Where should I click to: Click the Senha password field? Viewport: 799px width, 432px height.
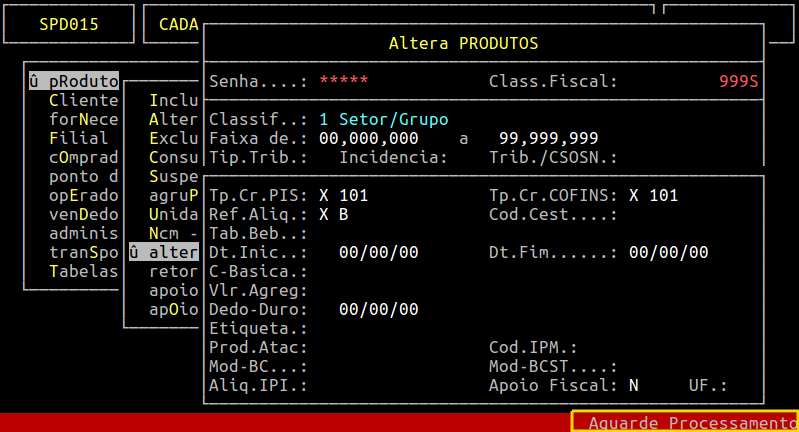[x=343, y=81]
